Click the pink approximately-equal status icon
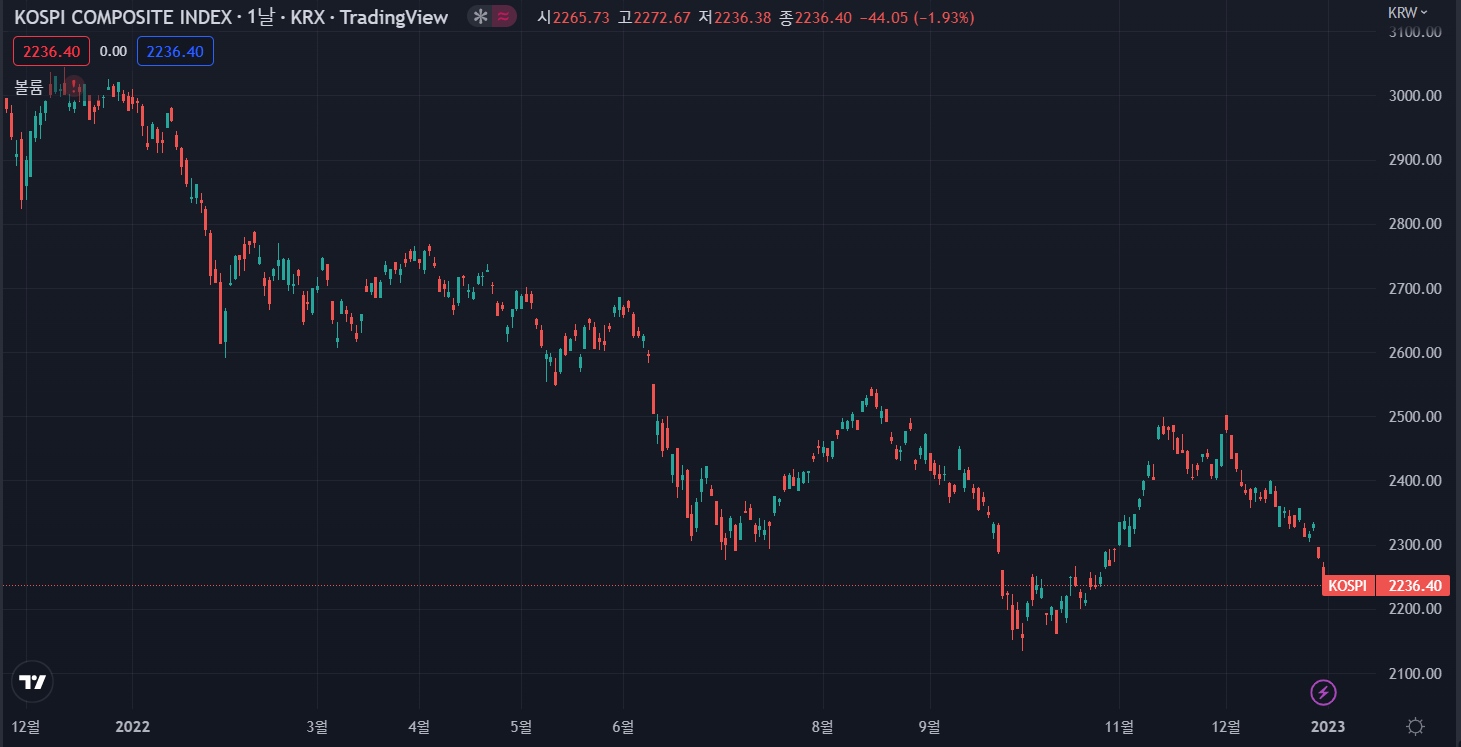This screenshot has height=747, width=1461. pos(505,17)
